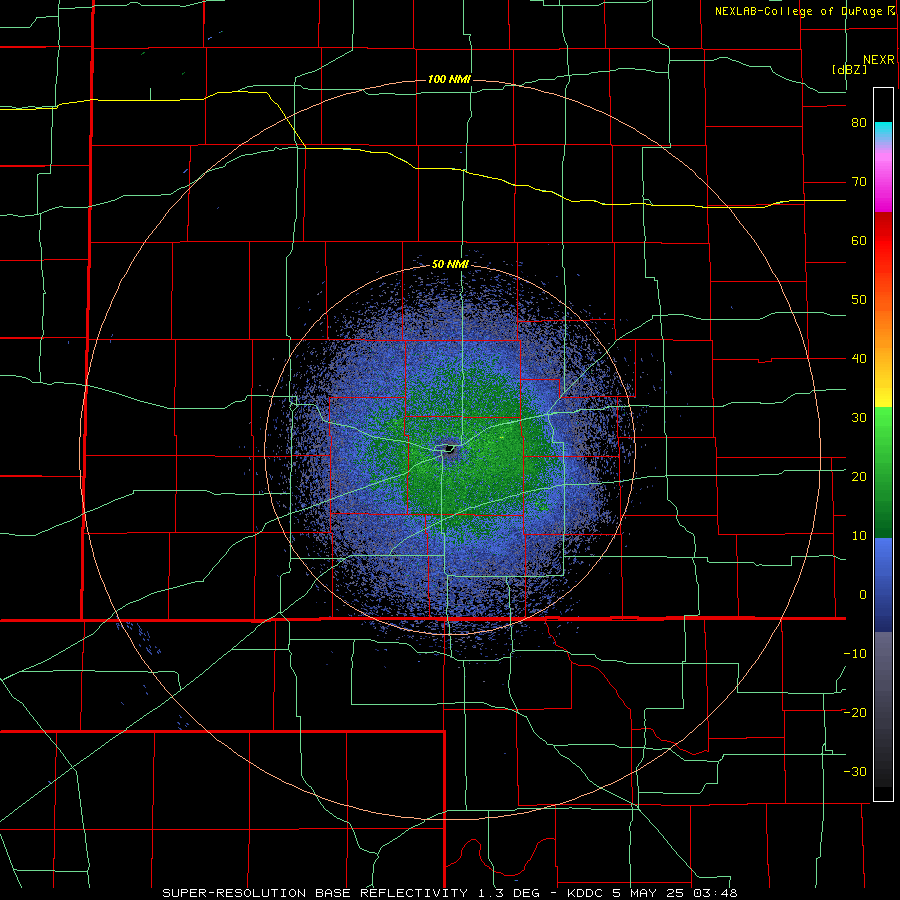Viewport: 900px width, 900px height.
Task: Click the 60 value on the color scale
Action: [x=859, y=240]
